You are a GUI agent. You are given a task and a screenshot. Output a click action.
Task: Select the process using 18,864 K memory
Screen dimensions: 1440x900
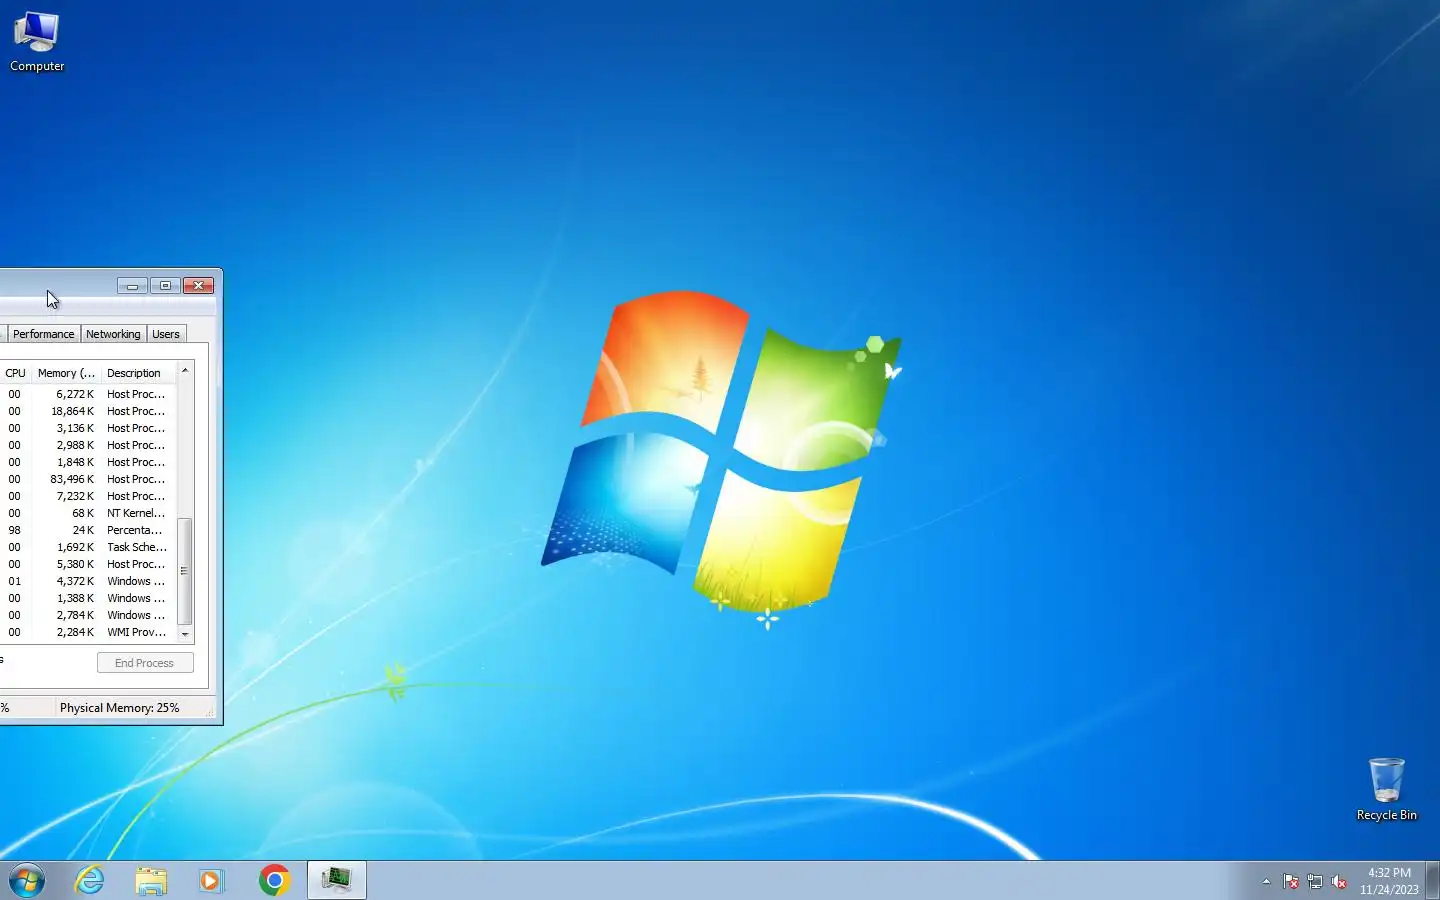88,411
